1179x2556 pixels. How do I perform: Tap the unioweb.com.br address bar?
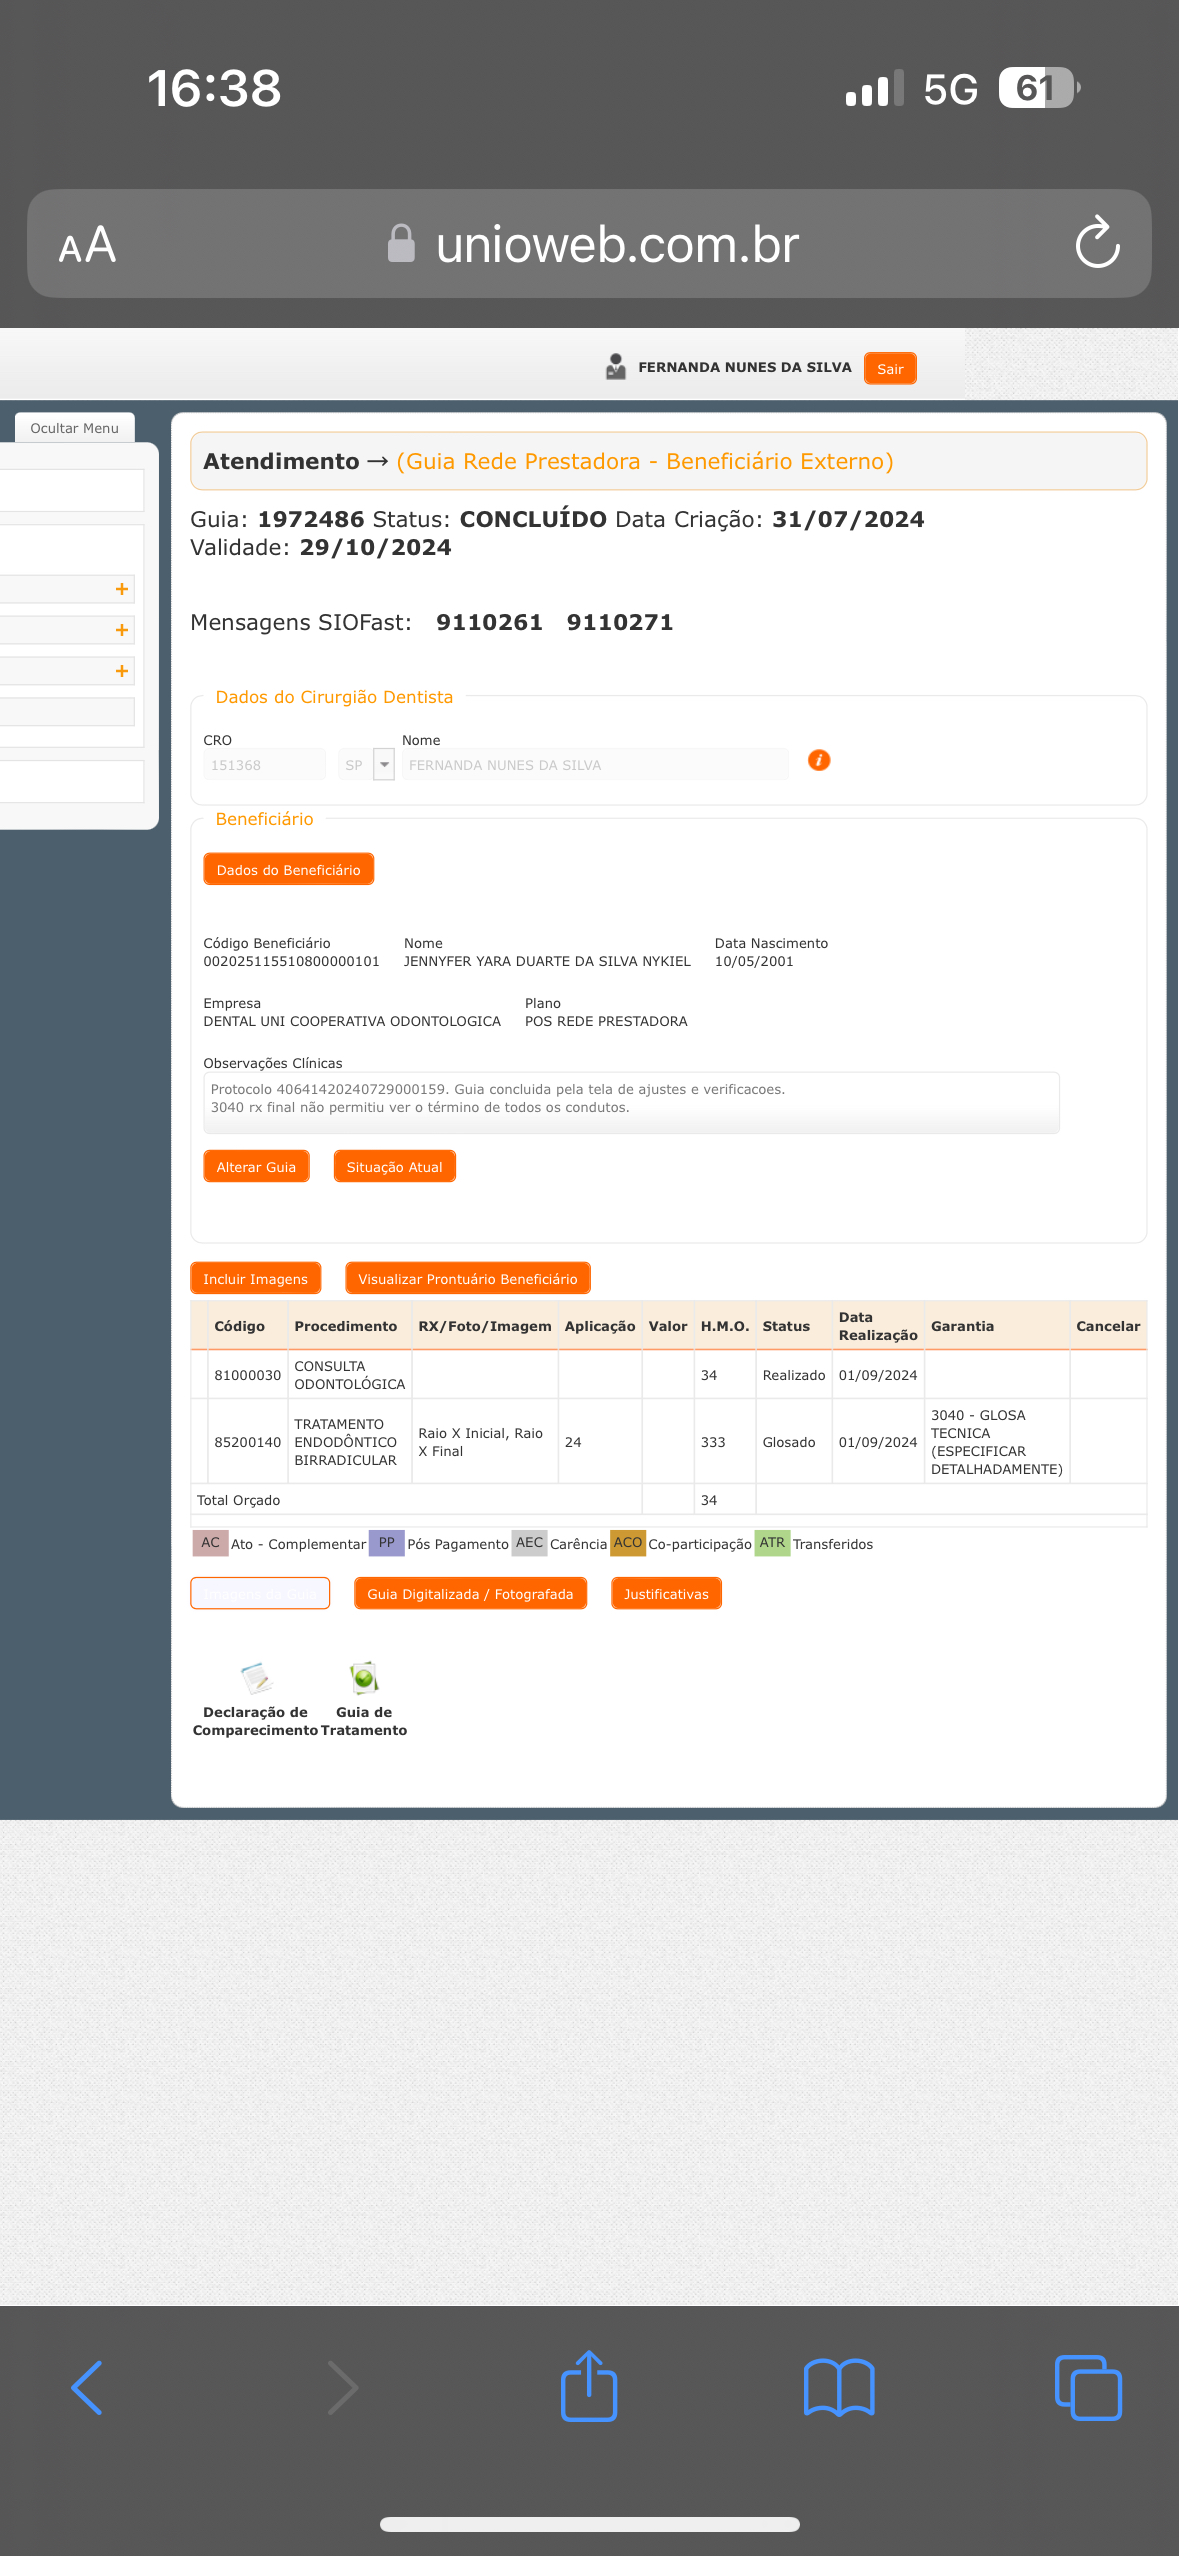click(589, 243)
